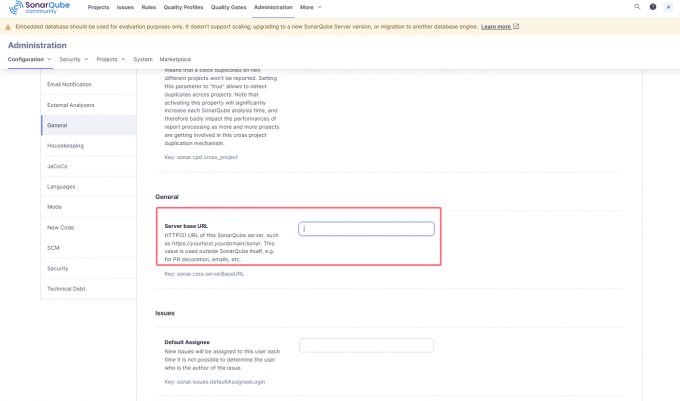The width and height of the screenshot is (680, 401).
Task: Expand the Security dropdown in Administration
Action: point(74,59)
